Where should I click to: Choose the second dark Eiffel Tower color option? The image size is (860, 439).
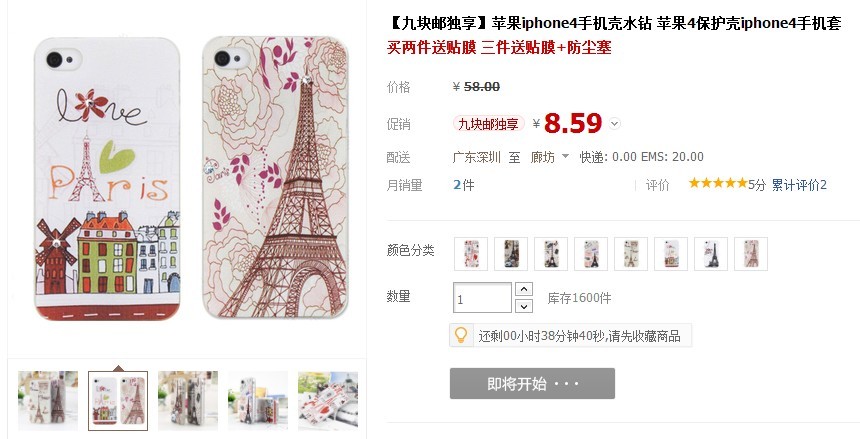click(511, 254)
